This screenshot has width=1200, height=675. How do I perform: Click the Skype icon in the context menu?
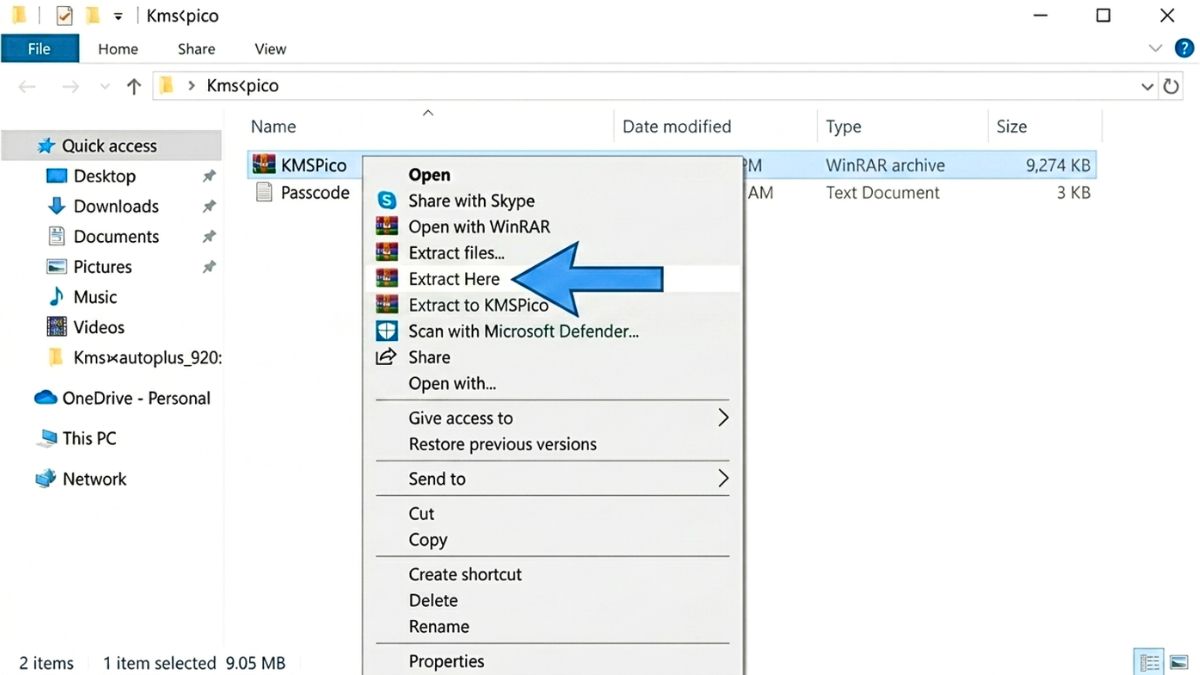[x=386, y=200]
